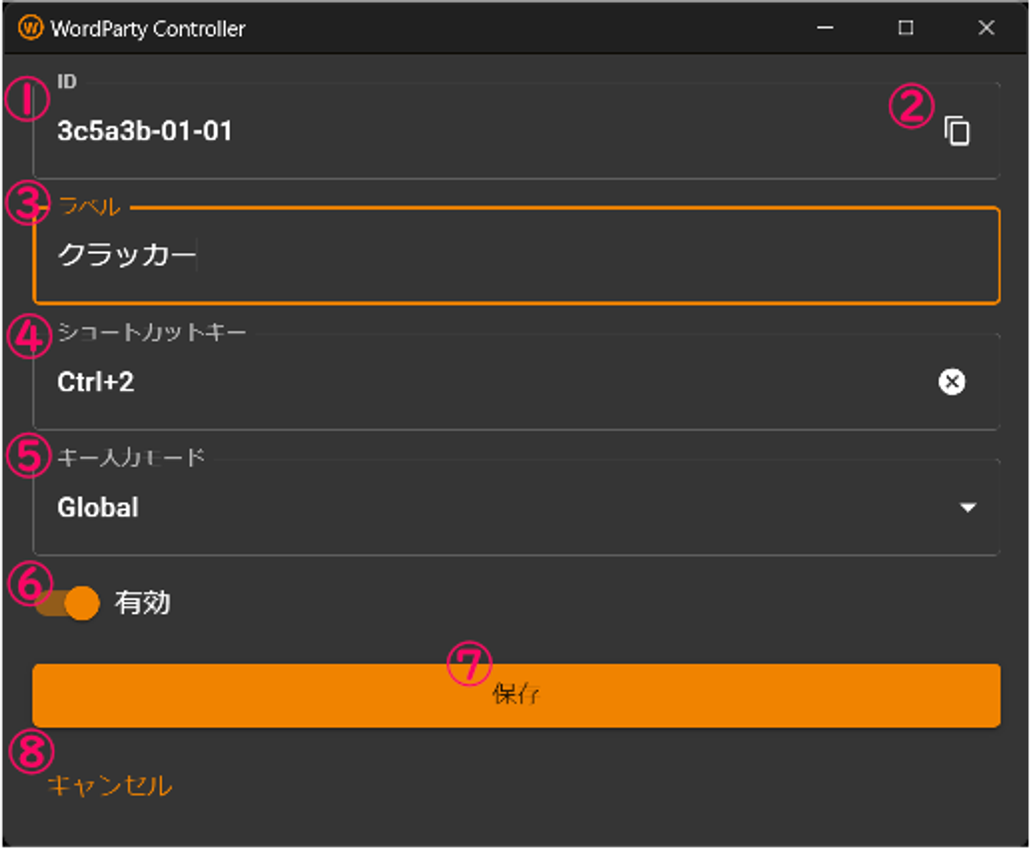1030x849 pixels.
Task: Click the circled number 8 marker
Action: point(29,748)
